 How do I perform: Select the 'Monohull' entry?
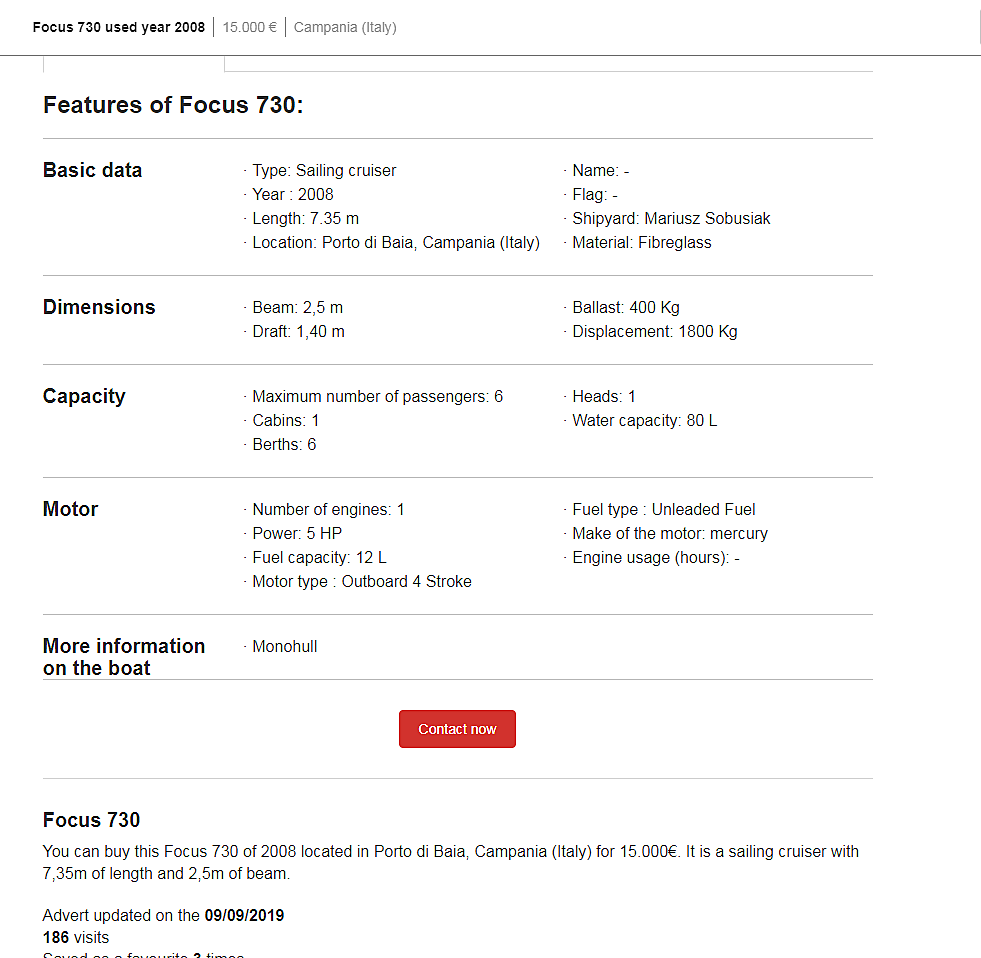[x=285, y=647]
